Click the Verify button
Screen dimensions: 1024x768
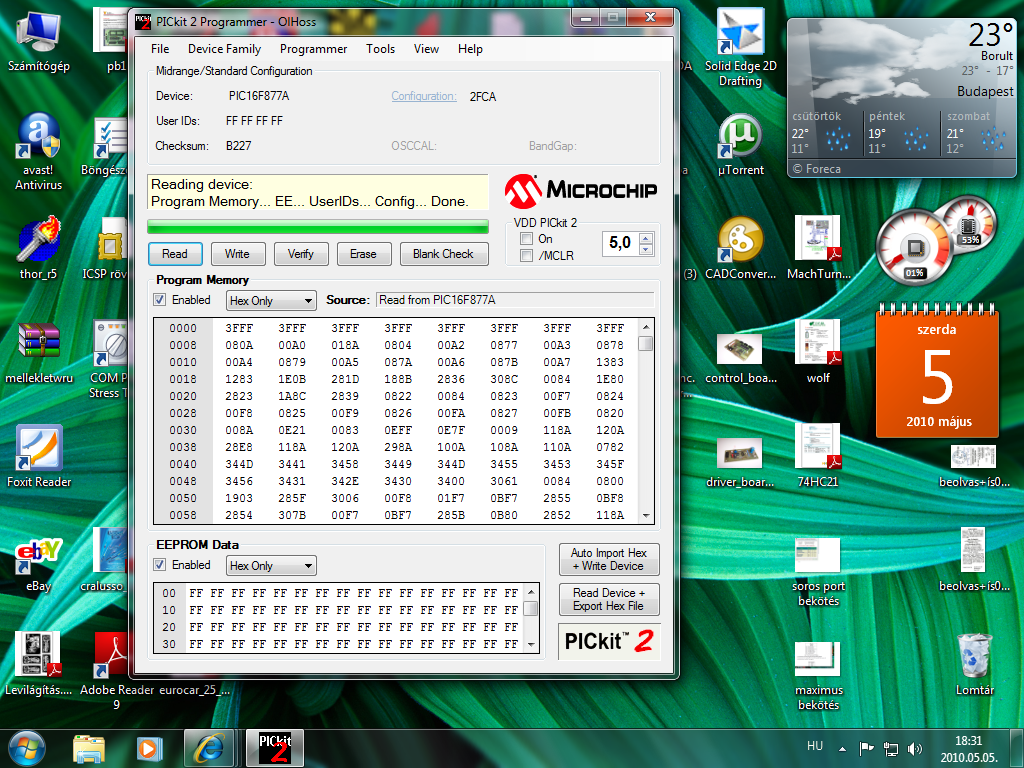300,254
